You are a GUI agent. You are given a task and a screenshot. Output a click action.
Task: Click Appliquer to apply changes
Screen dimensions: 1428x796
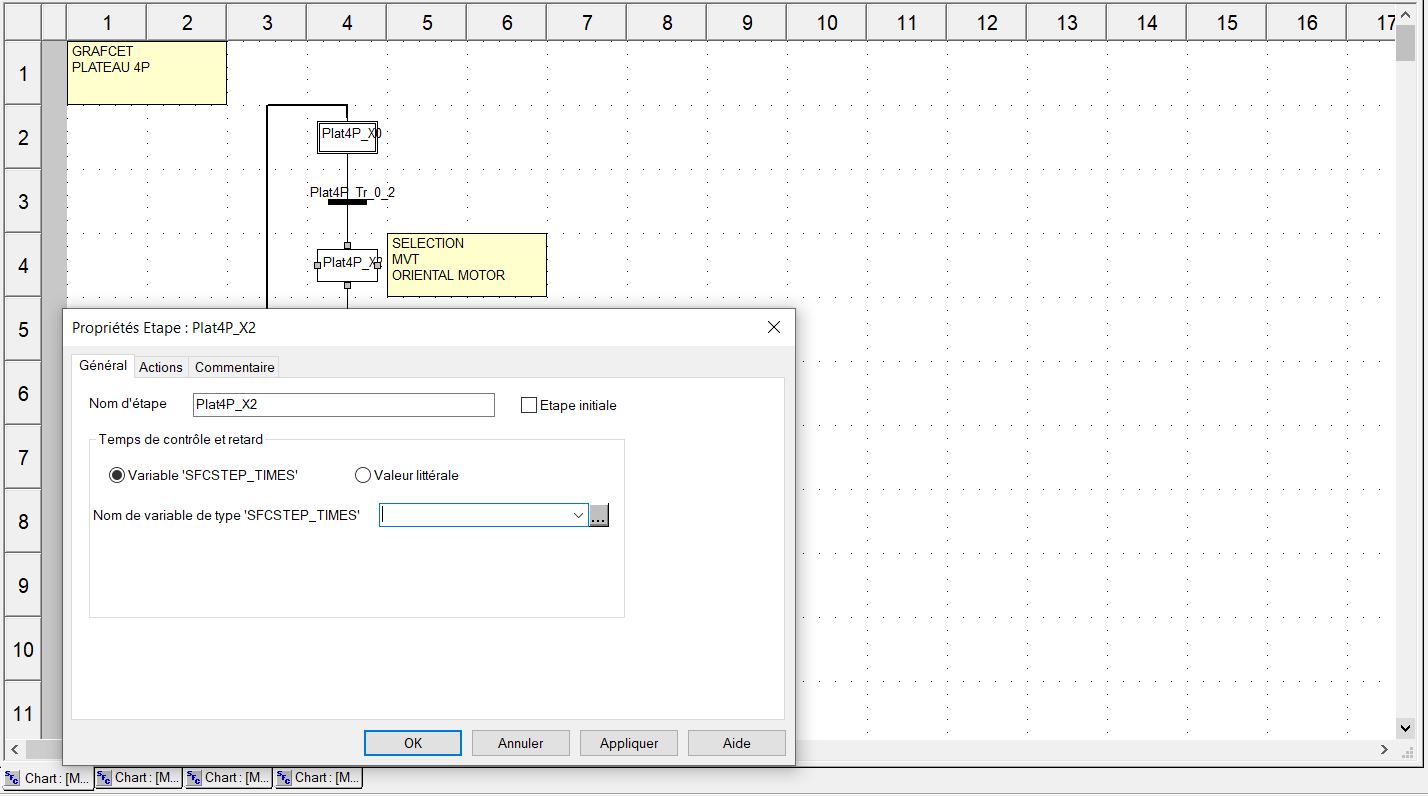pyautogui.click(x=628, y=743)
